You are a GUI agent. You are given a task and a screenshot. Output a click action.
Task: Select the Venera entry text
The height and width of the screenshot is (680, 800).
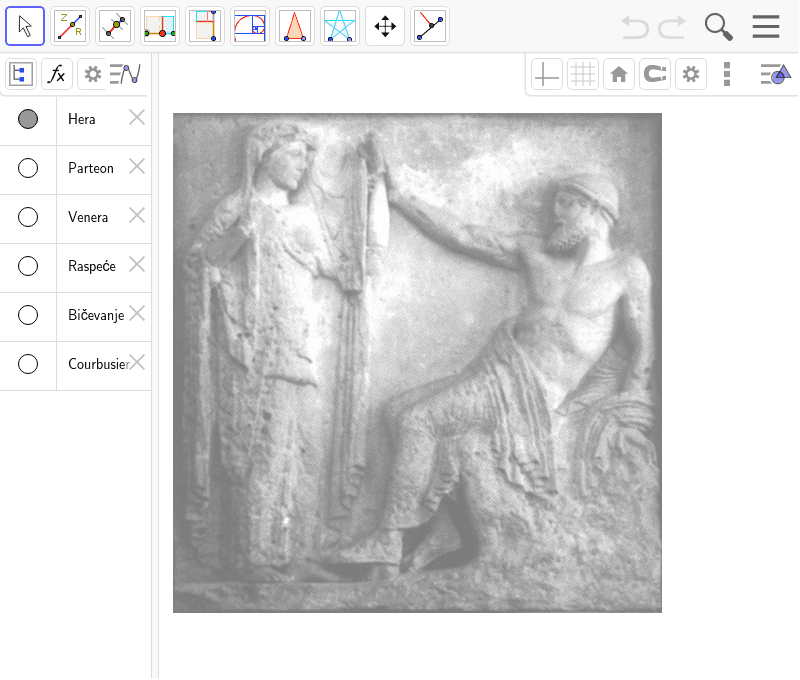click(88, 217)
